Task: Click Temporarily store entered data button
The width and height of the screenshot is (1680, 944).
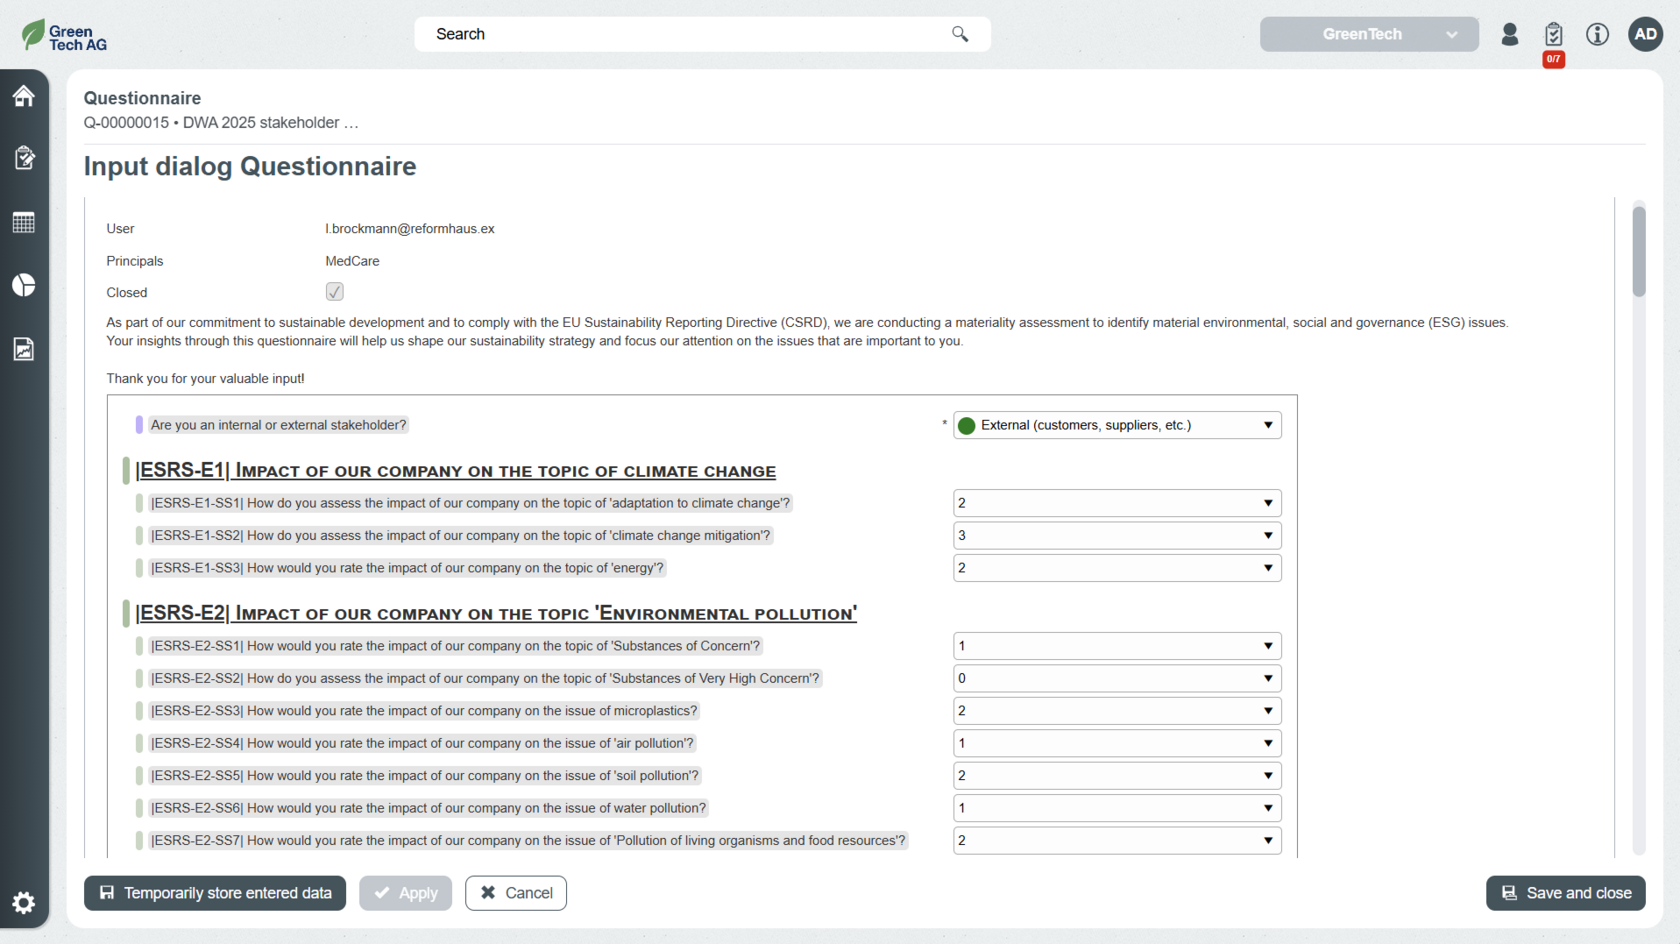Action: (x=215, y=893)
